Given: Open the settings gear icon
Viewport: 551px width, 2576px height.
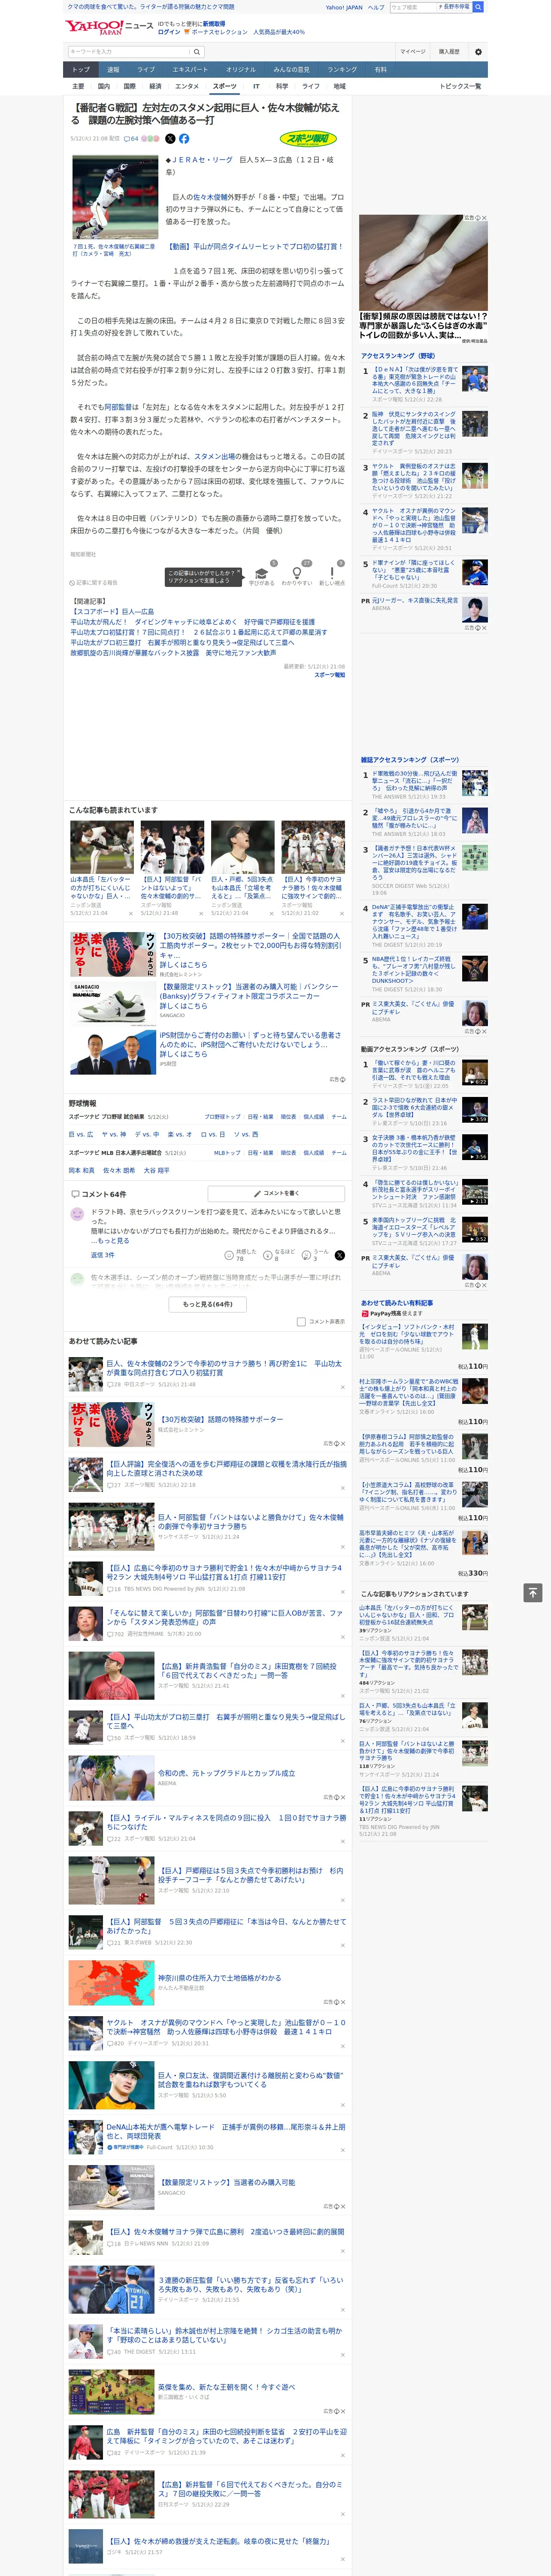Looking at the screenshot, I should click(478, 52).
